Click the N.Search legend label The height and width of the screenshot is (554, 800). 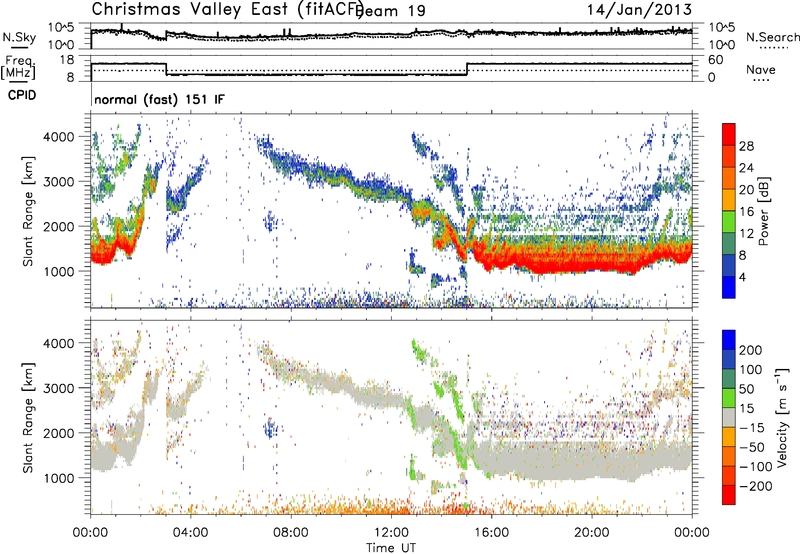(x=772, y=37)
